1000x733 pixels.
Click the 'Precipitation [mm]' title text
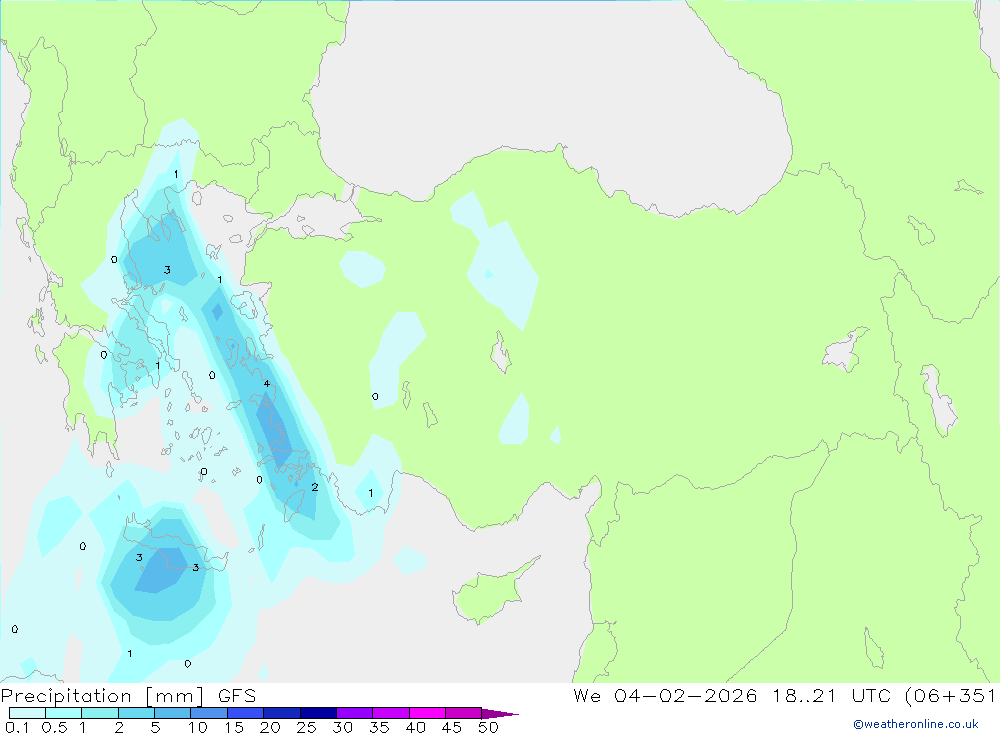[x=102, y=696]
